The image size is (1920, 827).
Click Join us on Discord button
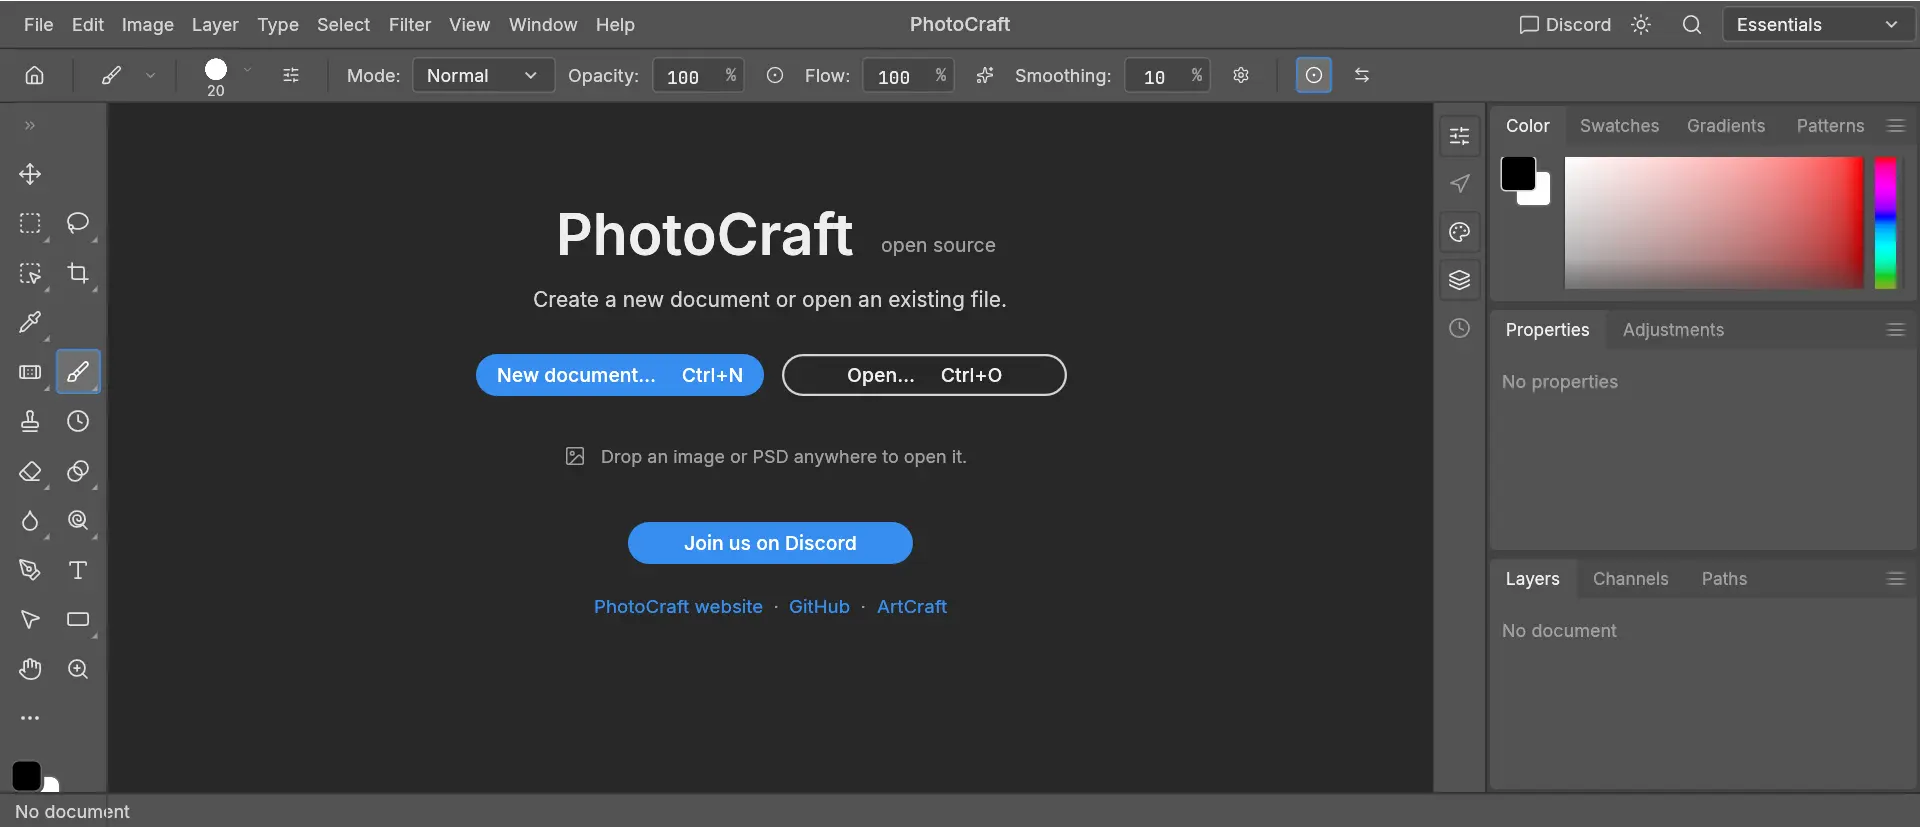(770, 543)
